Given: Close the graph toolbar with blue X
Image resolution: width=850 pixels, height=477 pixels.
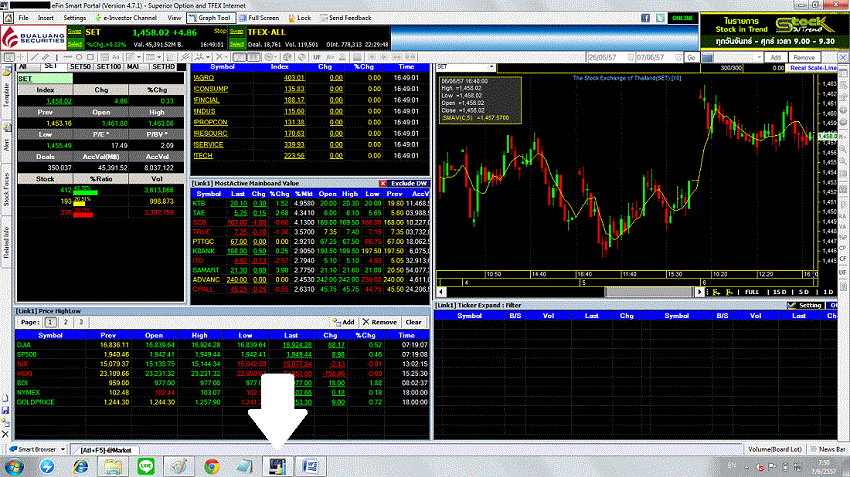Looking at the screenshot, I should click(843, 57).
